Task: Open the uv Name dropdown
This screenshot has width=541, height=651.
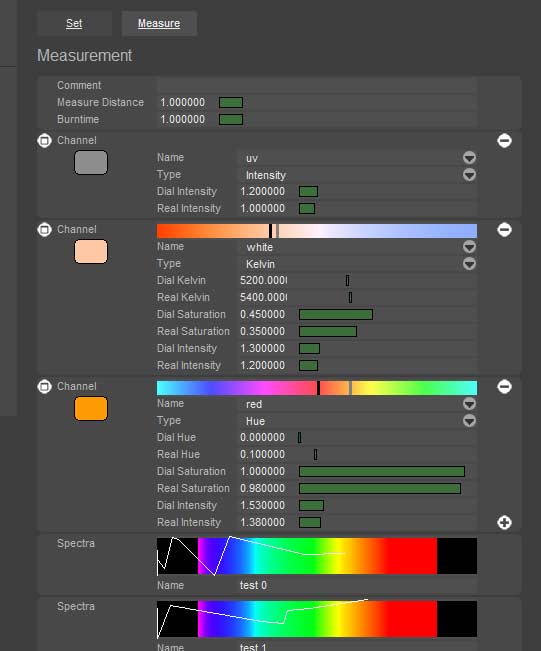Action: point(469,158)
